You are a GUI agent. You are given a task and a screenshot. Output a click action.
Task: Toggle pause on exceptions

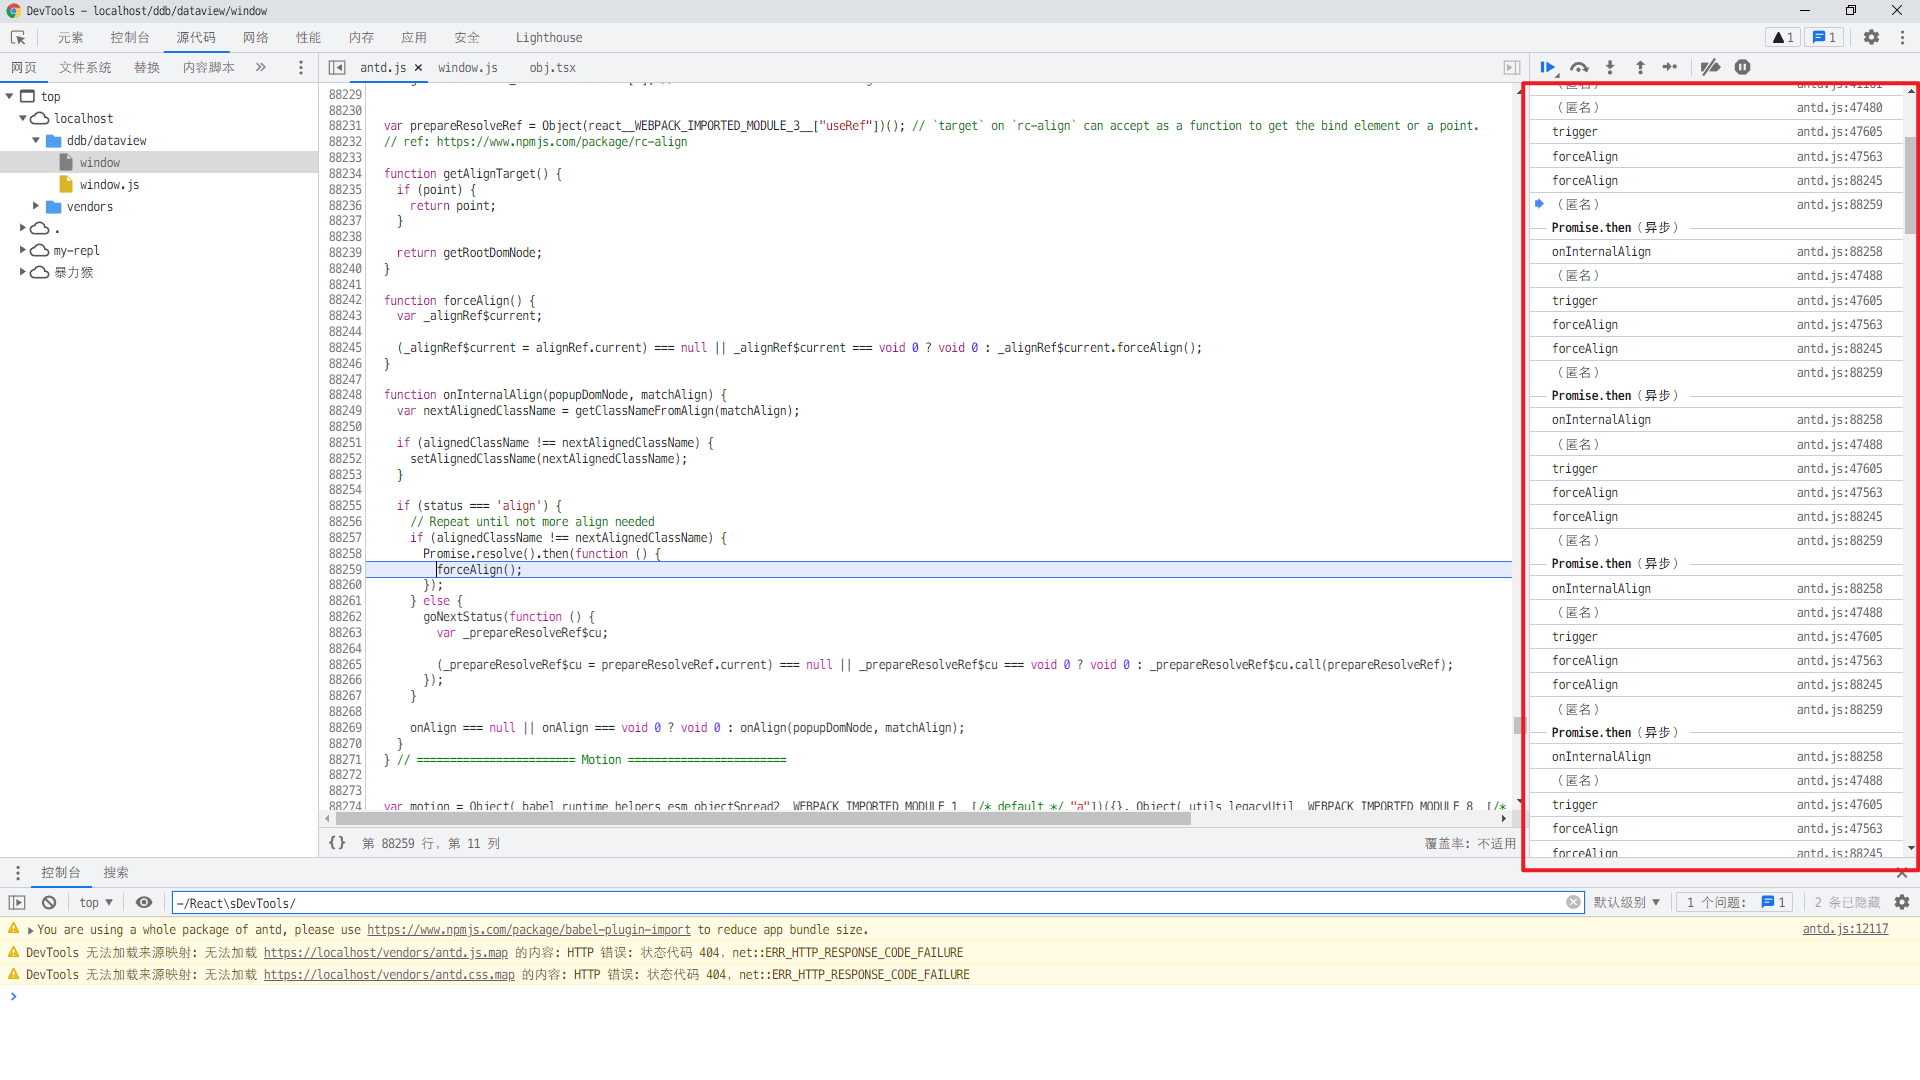tap(1743, 67)
